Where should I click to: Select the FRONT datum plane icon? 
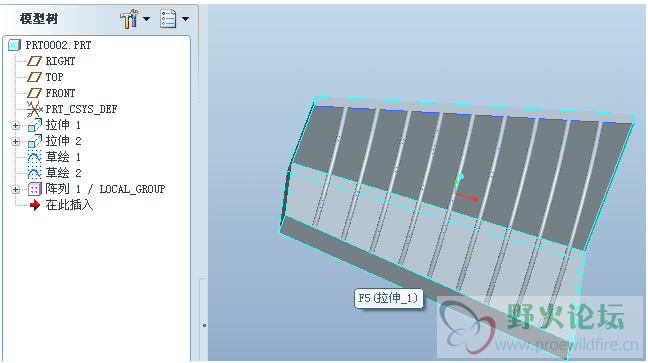pyautogui.click(x=34, y=93)
